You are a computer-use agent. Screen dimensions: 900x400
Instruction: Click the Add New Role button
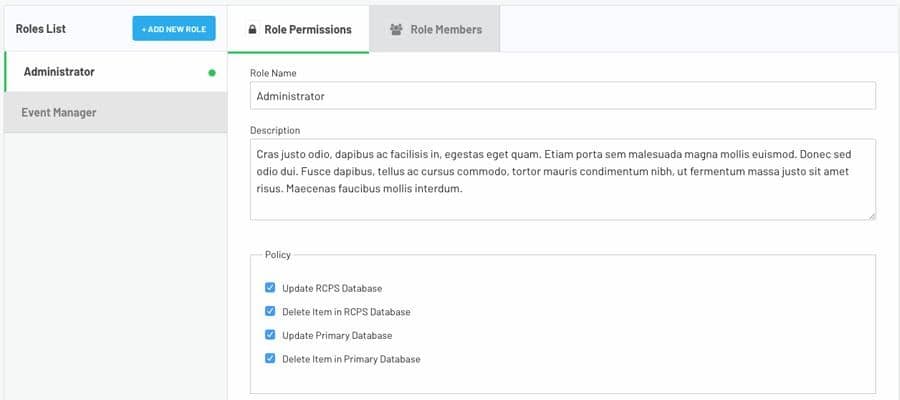[x=174, y=29]
